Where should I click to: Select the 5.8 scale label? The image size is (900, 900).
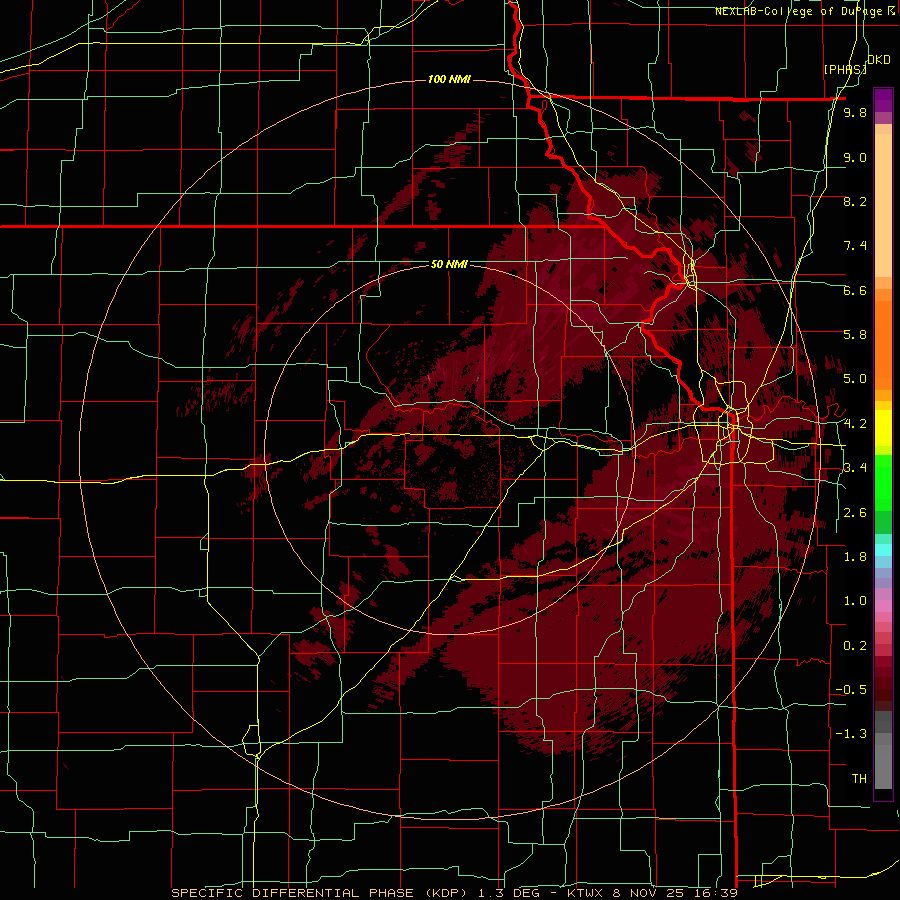855,335
